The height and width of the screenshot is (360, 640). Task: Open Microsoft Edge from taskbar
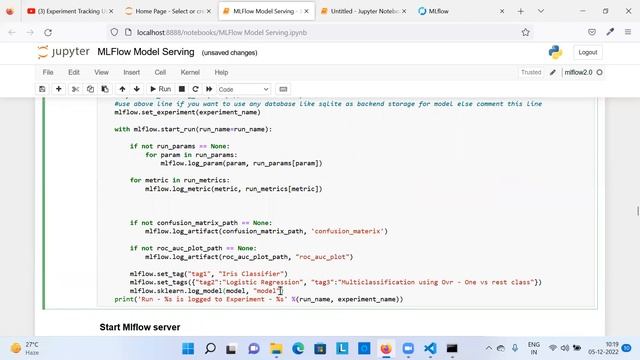[x=298, y=349]
